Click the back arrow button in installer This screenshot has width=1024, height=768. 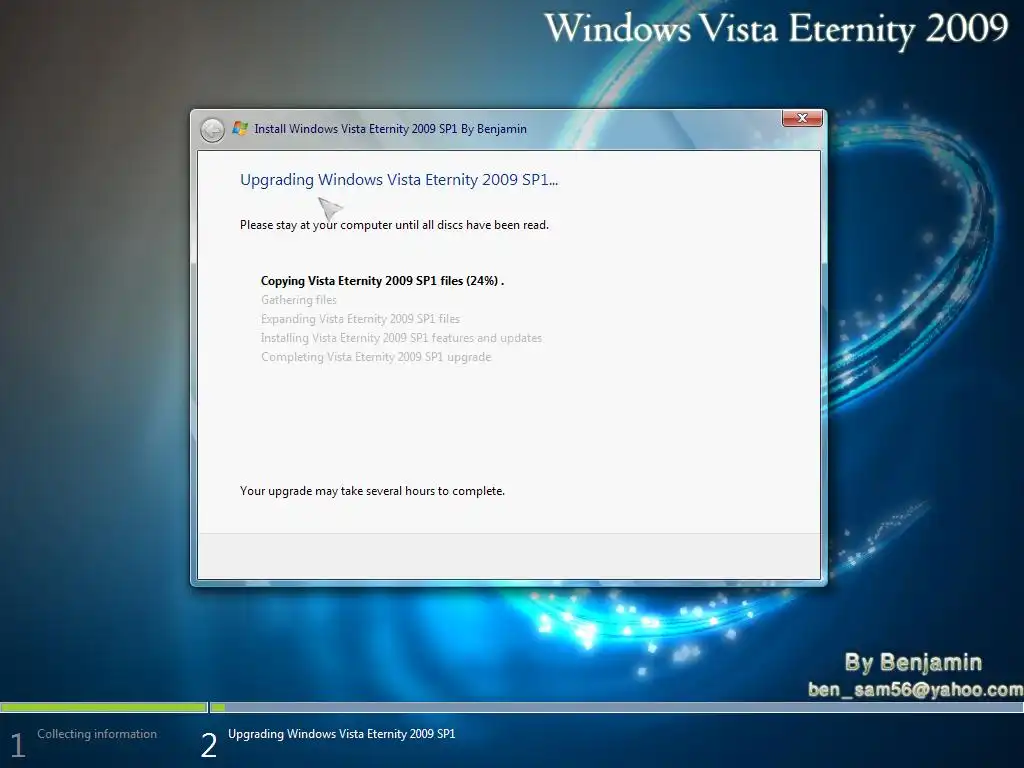point(212,130)
